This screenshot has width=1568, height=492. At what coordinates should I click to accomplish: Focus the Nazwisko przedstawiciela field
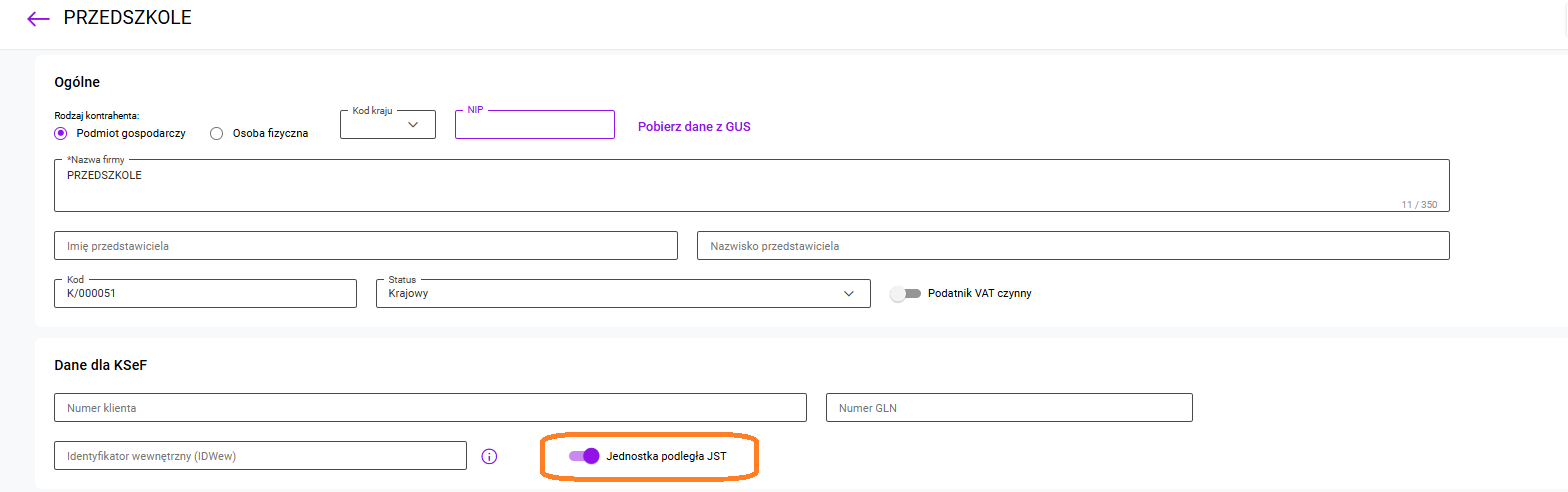[1072, 246]
